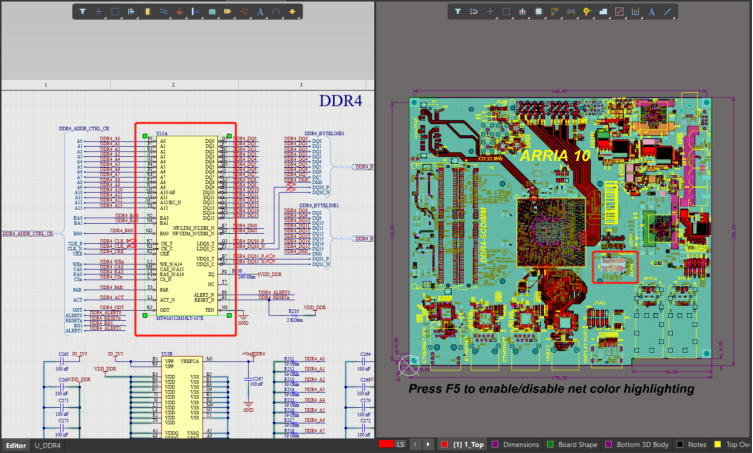Click the PCB Place Line tool
This screenshot has width=753, height=453.
point(667,12)
